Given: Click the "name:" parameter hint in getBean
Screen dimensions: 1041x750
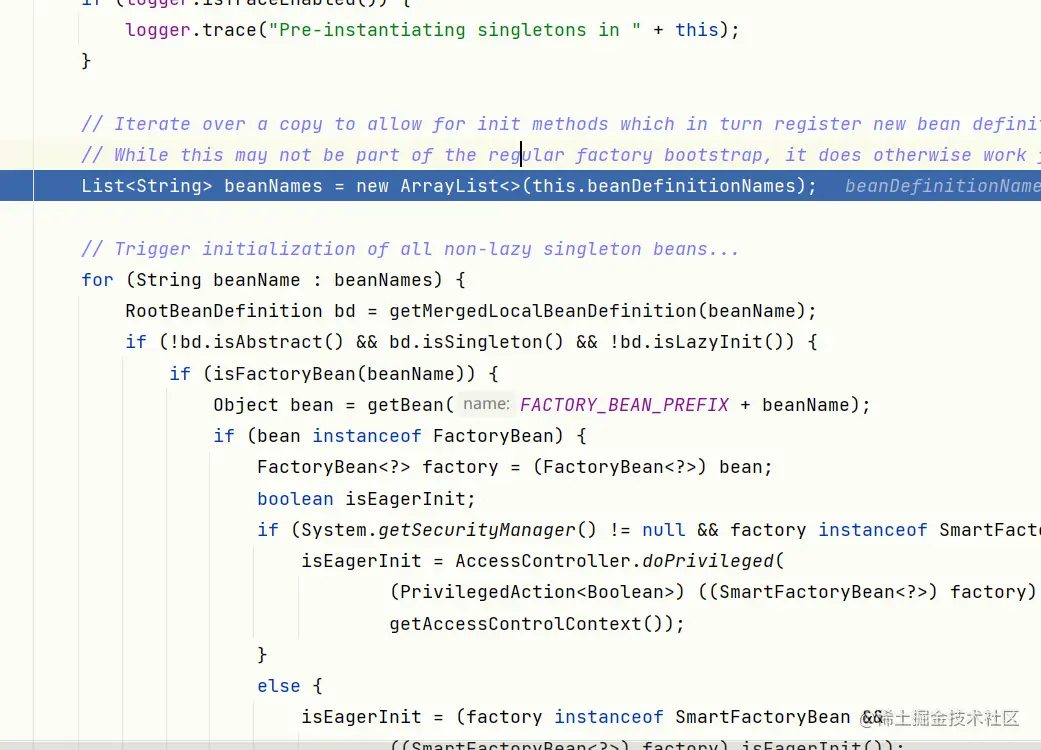Looking at the screenshot, I should [x=487, y=404].
